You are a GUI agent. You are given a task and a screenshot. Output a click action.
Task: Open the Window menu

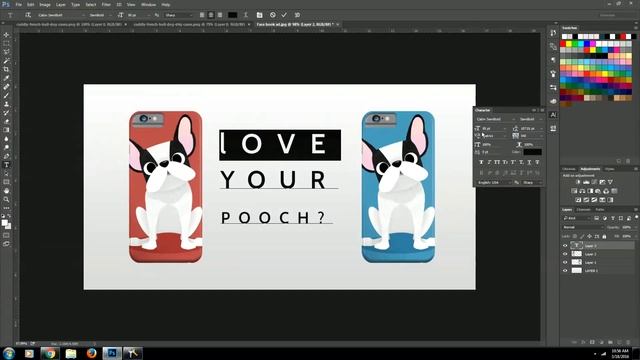pyautogui.click(x=148, y=4)
